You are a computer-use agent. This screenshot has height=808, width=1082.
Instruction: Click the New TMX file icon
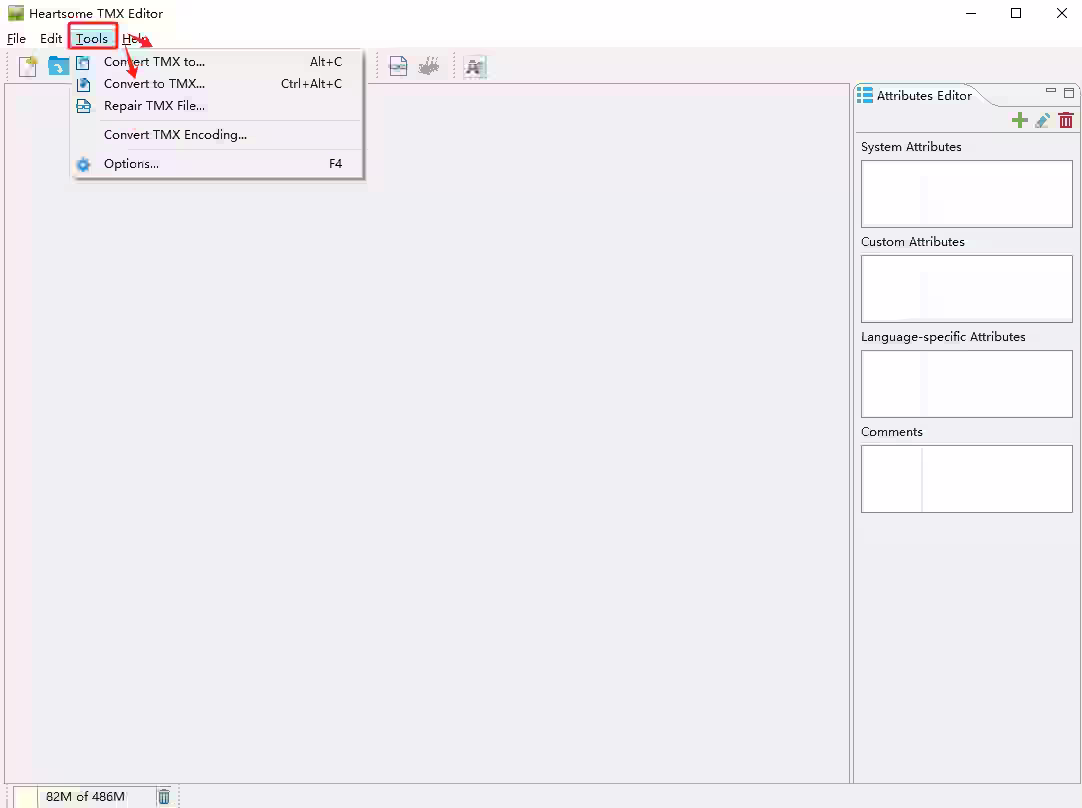coord(27,65)
